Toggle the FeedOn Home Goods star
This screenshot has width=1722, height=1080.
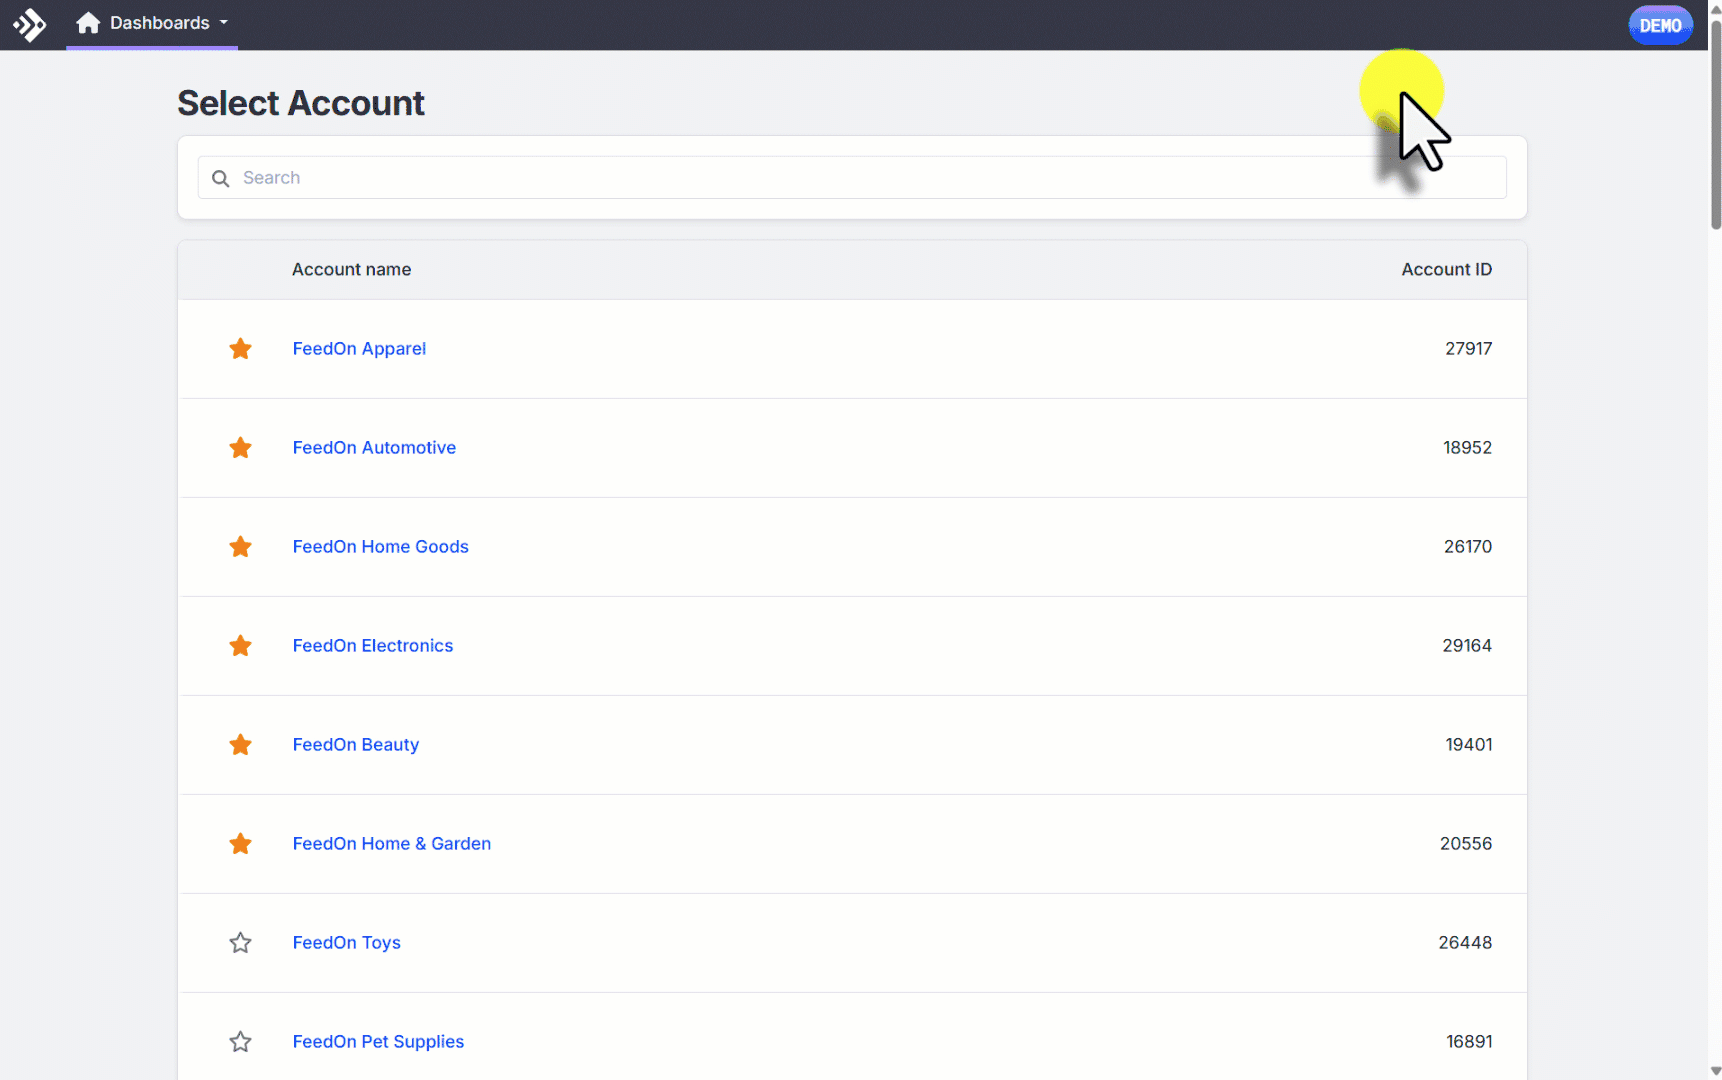(x=240, y=546)
